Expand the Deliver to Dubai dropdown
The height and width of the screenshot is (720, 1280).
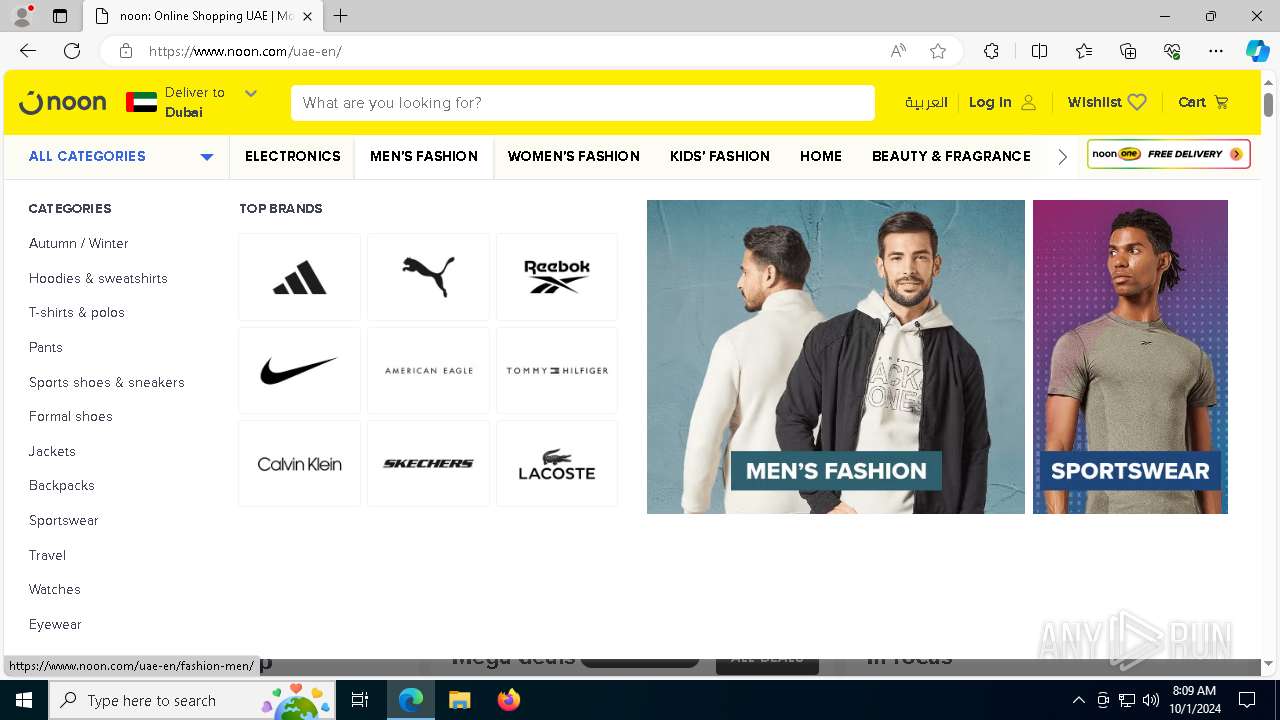click(251, 93)
